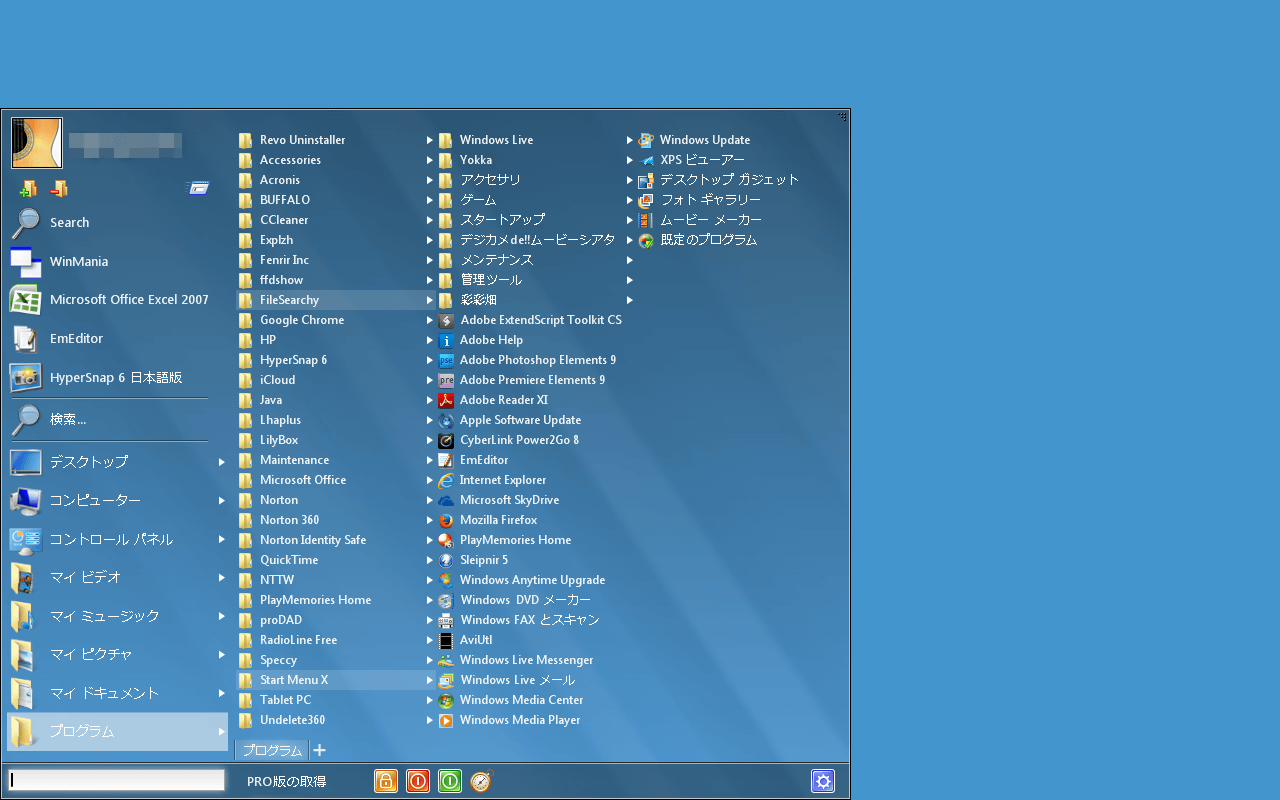1280x800 pixels.
Task: Open Microsoft SkyDrive
Action: click(499, 500)
